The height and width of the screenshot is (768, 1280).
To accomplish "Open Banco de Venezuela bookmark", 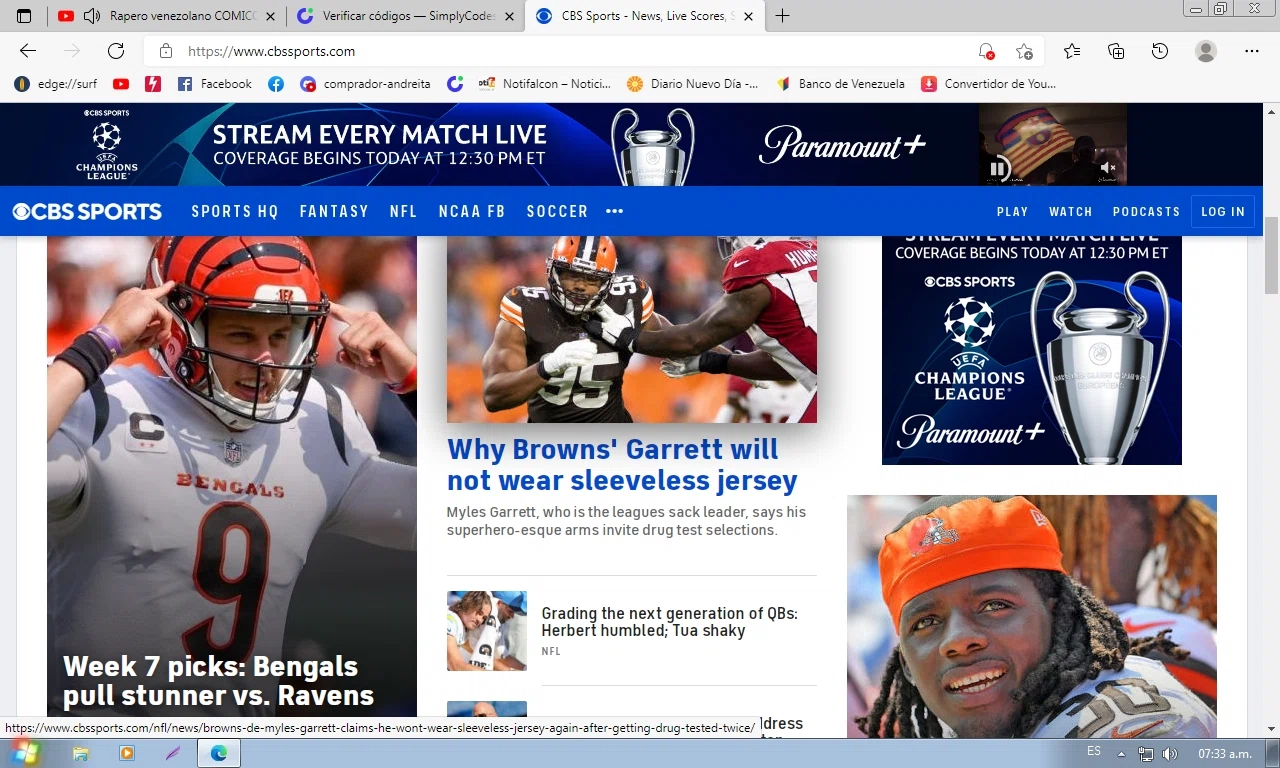I will click(840, 84).
